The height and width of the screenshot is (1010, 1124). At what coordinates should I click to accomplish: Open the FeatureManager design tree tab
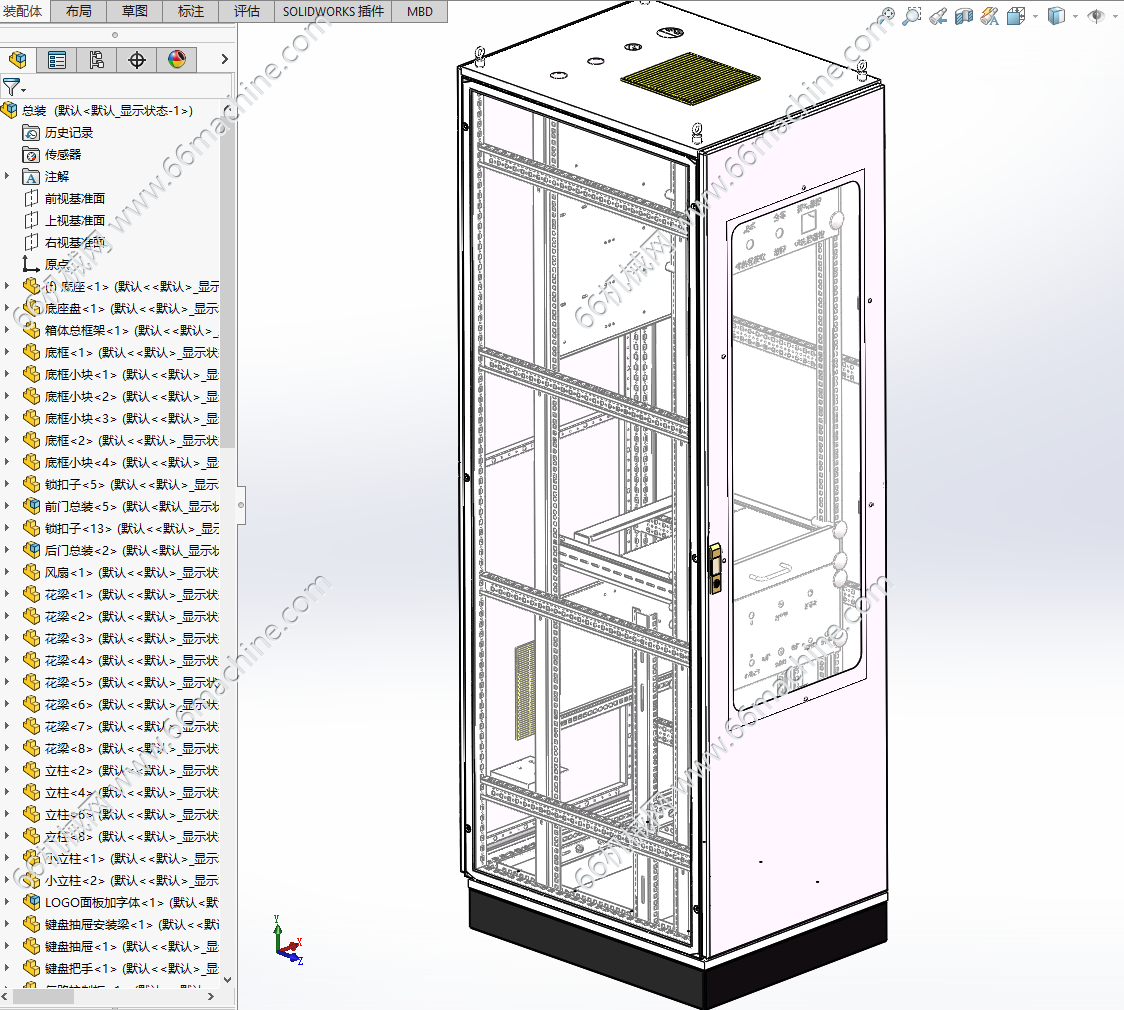(18, 59)
